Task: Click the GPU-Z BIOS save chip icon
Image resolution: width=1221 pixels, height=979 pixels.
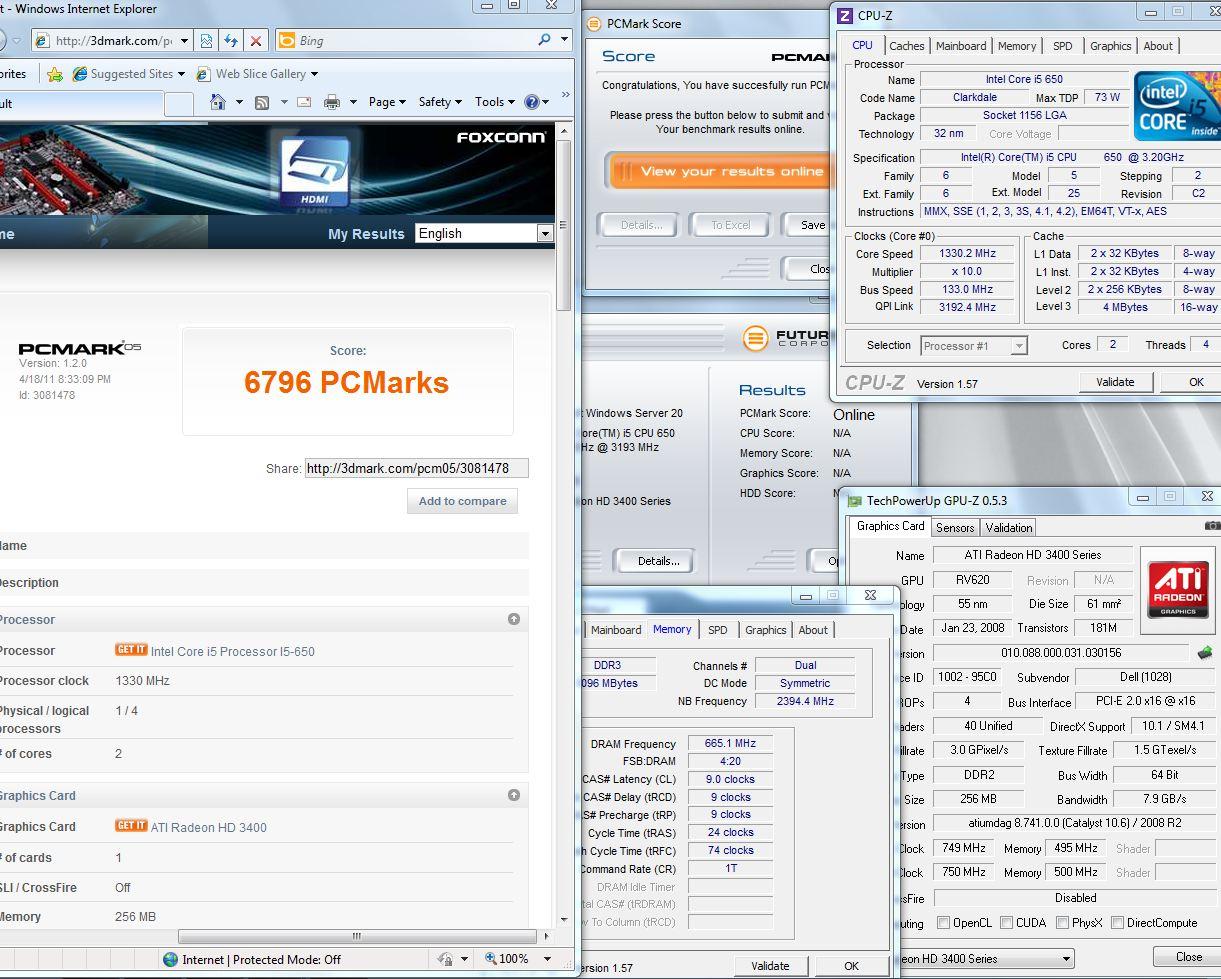Action: pyautogui.click(x=1205, y=653)
